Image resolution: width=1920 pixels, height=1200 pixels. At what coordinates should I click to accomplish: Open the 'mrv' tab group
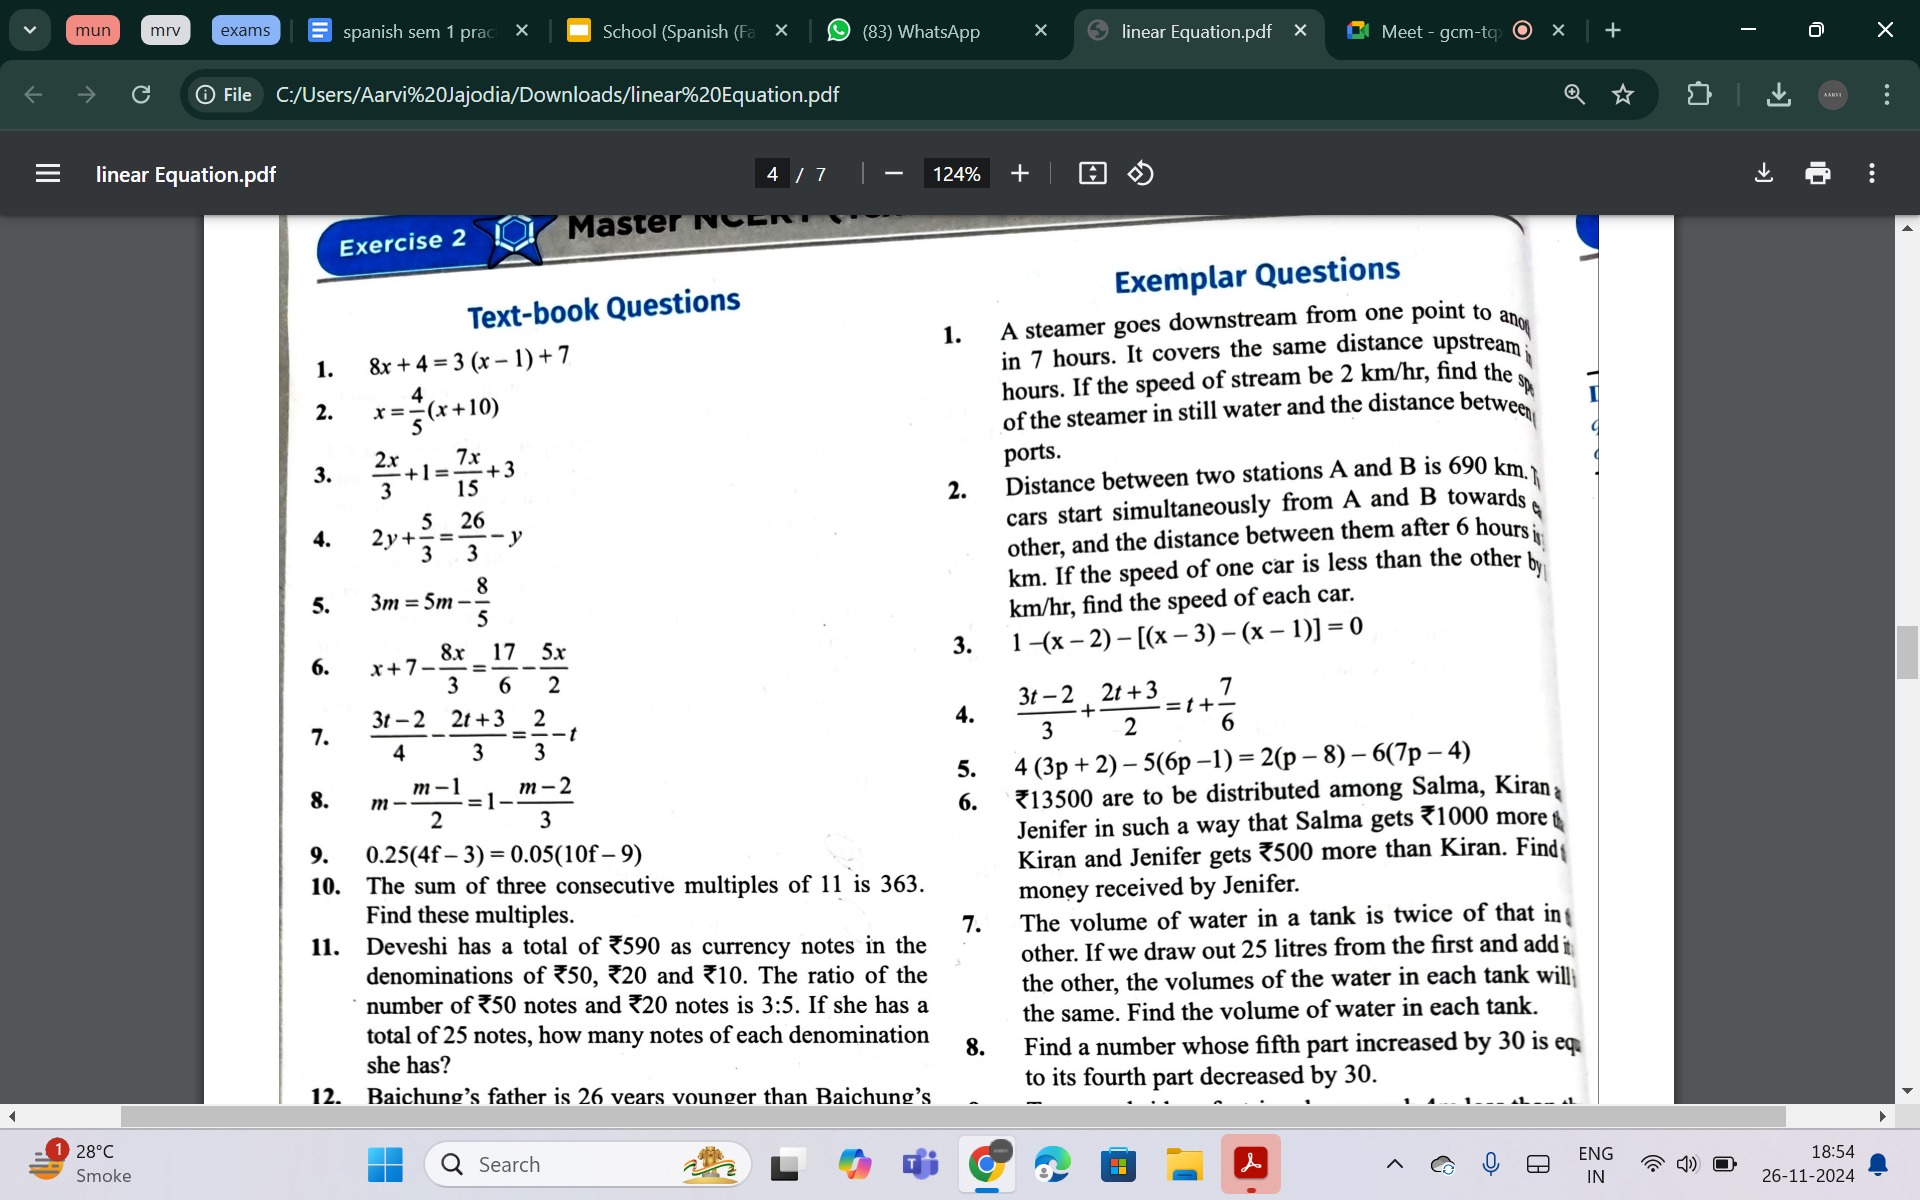pyautogui.click(x=165, y=30)
